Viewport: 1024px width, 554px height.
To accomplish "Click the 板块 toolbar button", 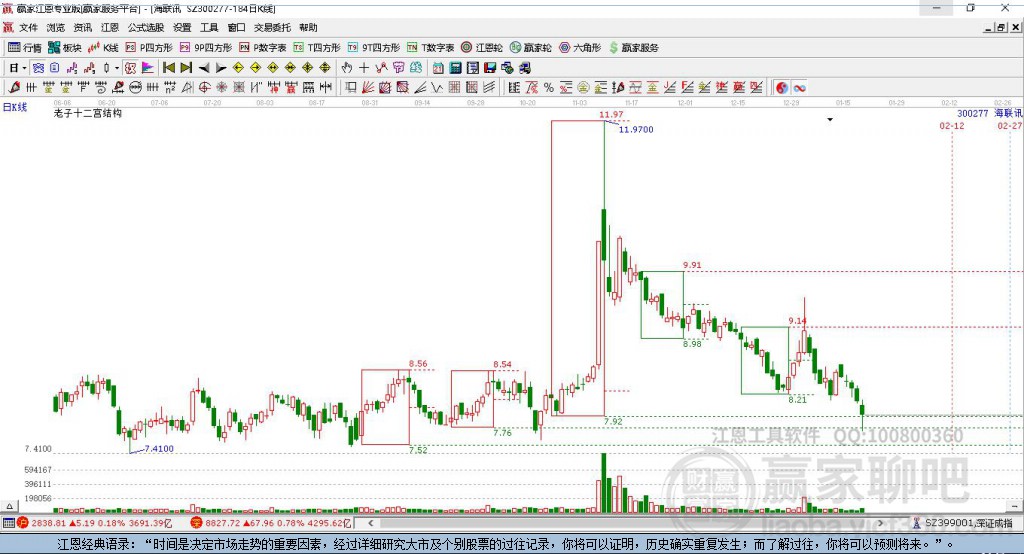I will pos(65,48).
